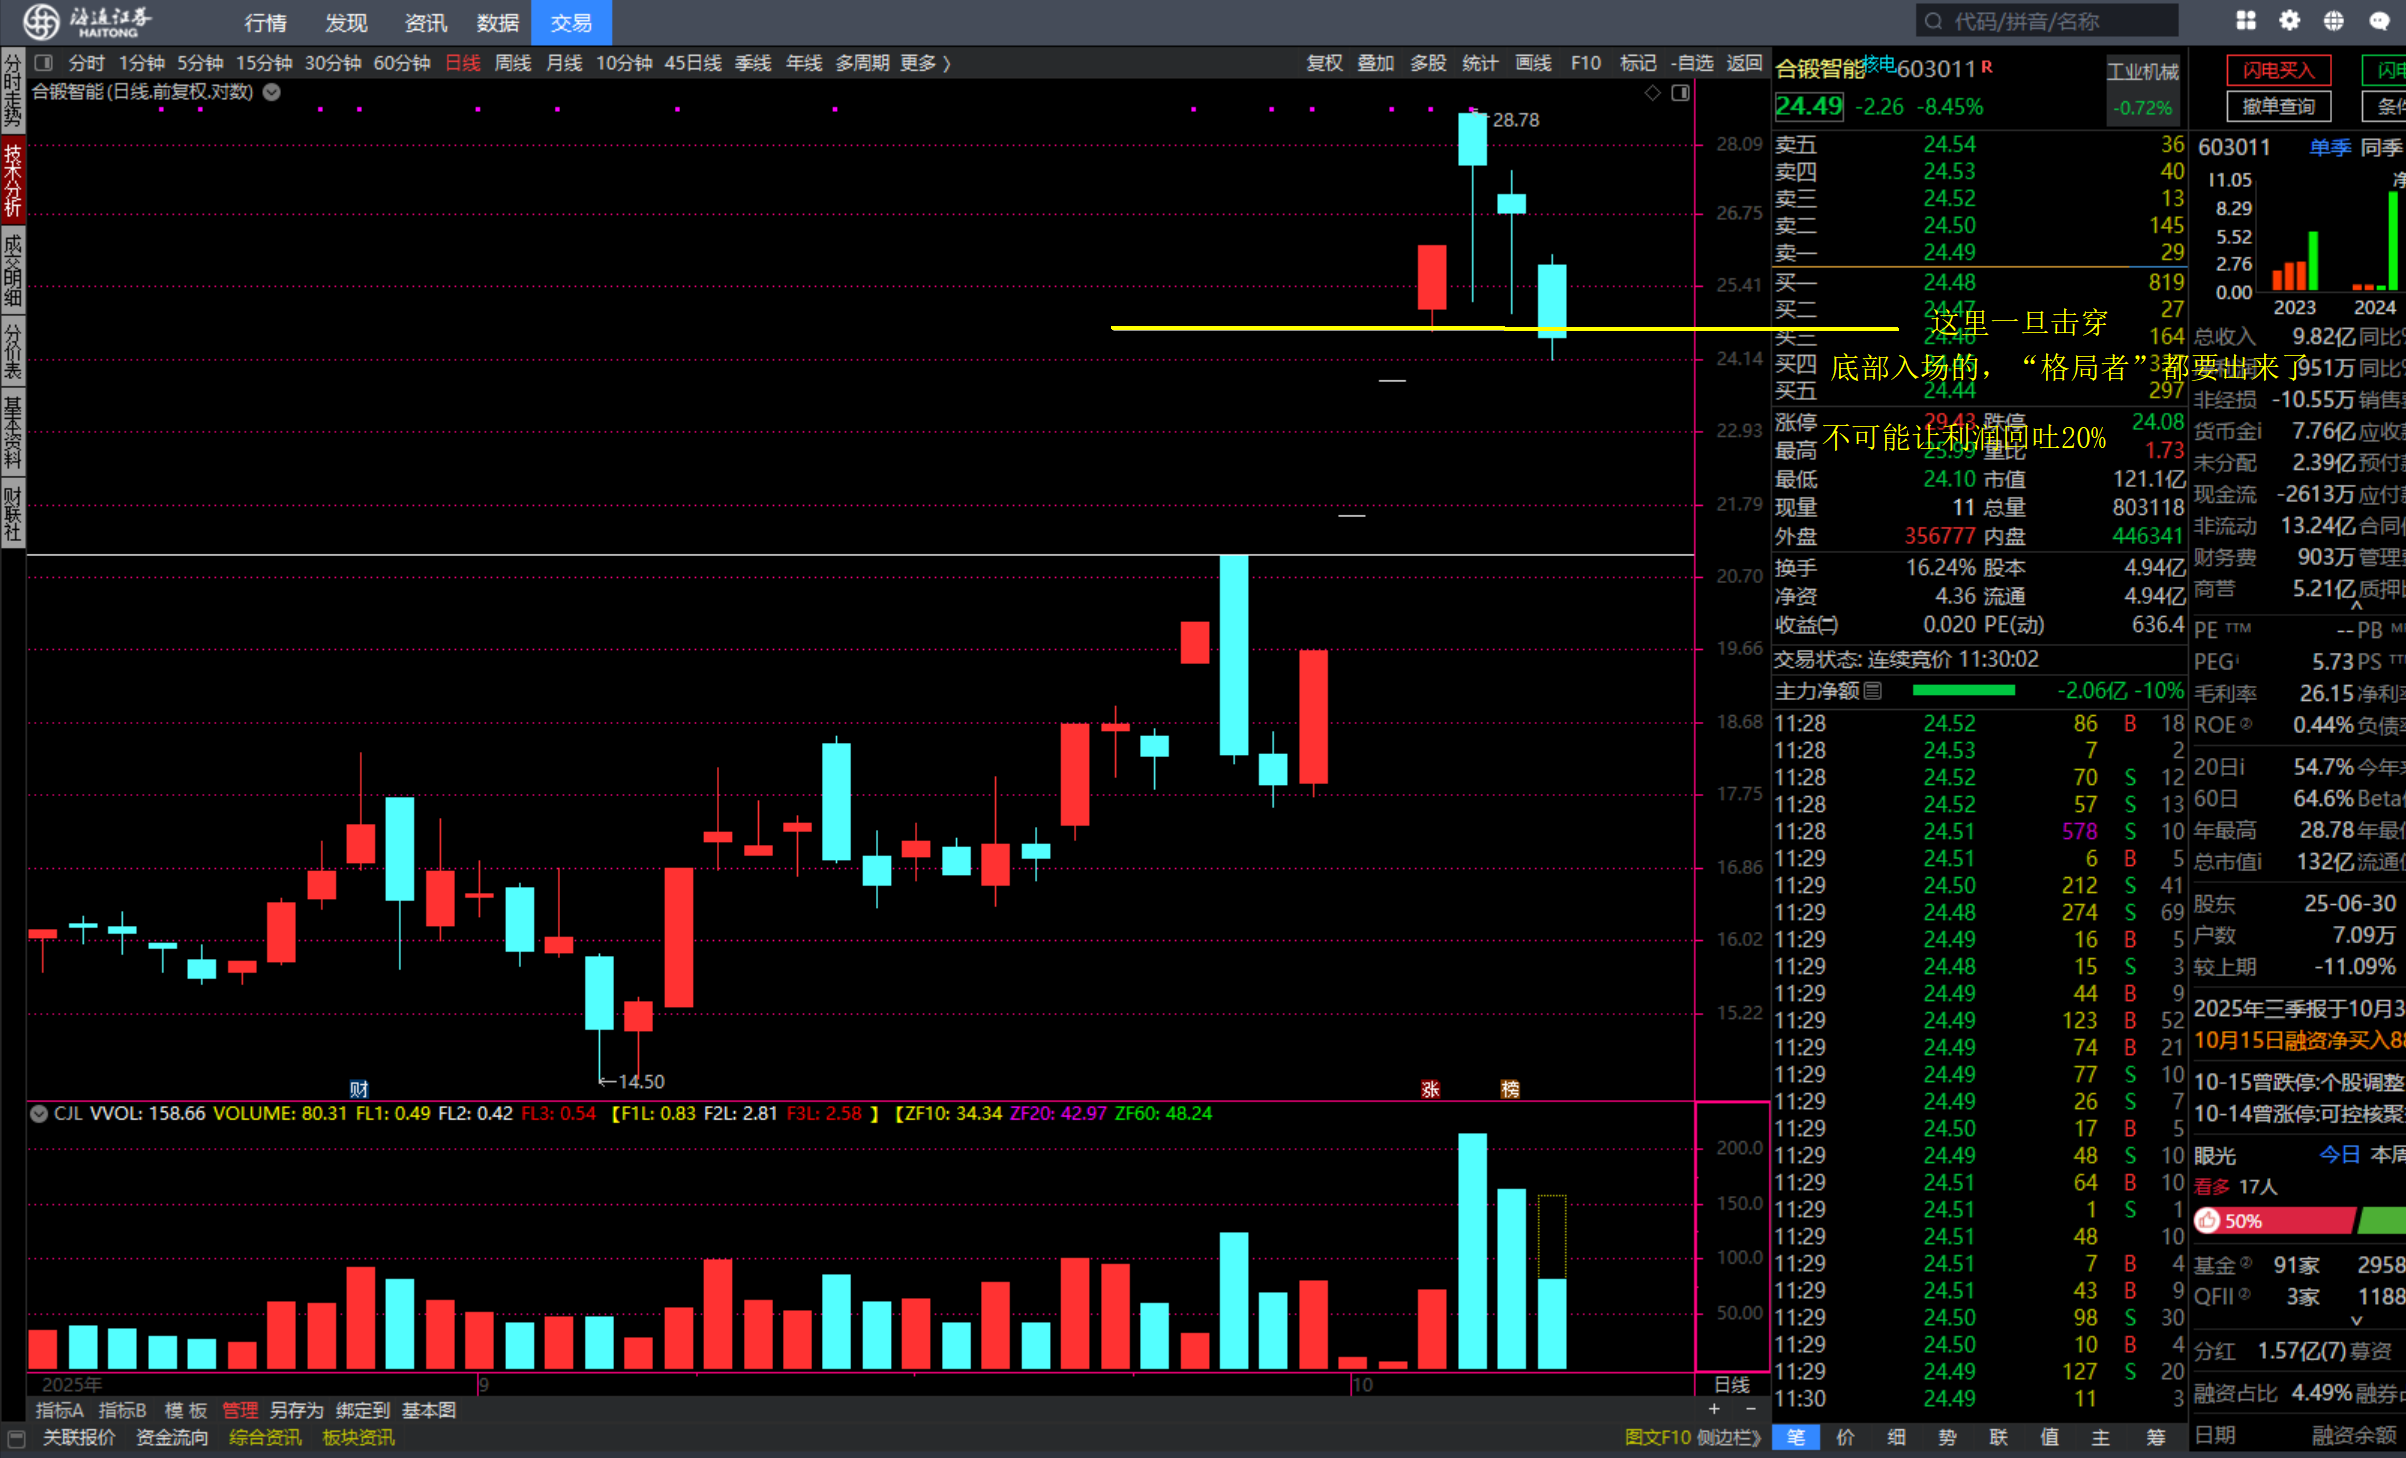Open settings via the gear icon
Screen dimensions: 2406x1458
point(2289,21)
